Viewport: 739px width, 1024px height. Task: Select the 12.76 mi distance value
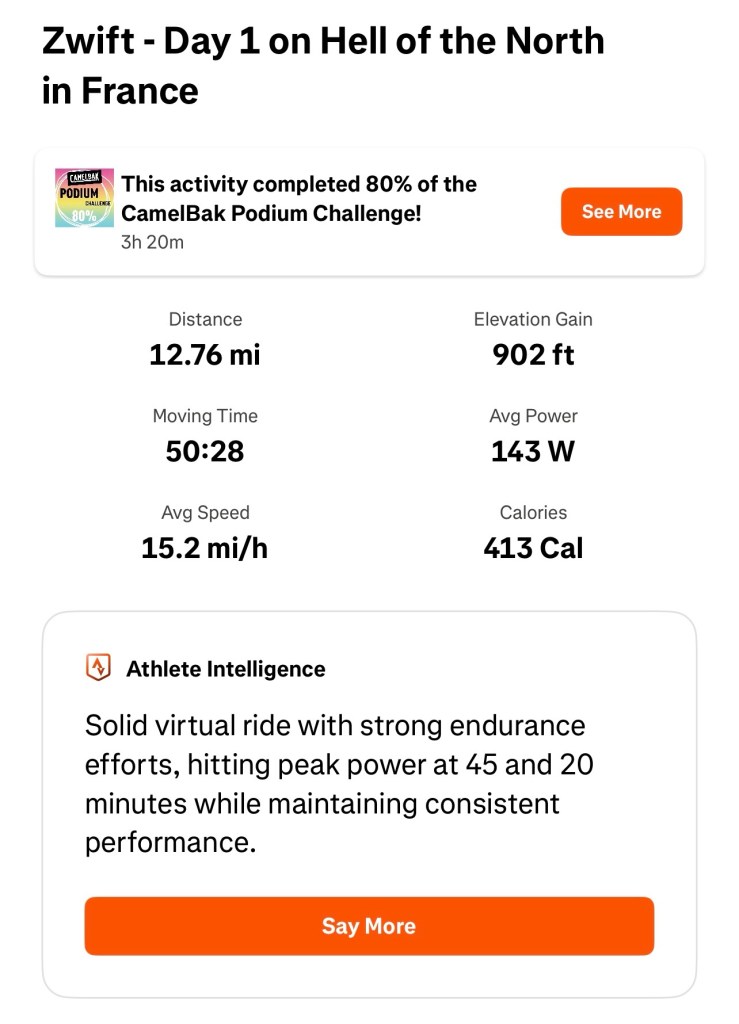tap(205, 355)
